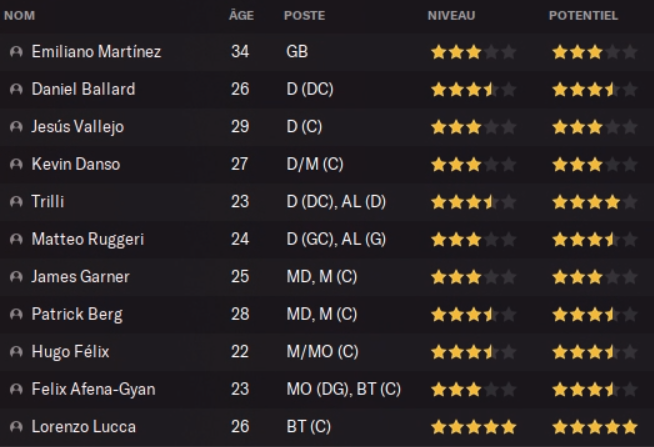Sort the list by the NOM column

point(18,16)
